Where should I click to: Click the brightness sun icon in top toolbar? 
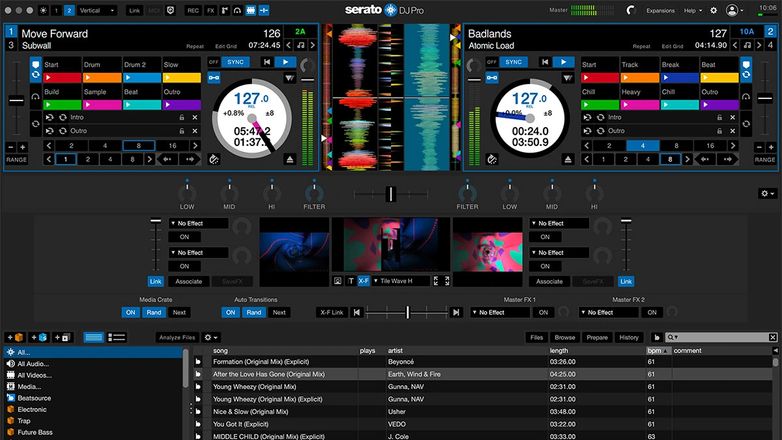43,10
